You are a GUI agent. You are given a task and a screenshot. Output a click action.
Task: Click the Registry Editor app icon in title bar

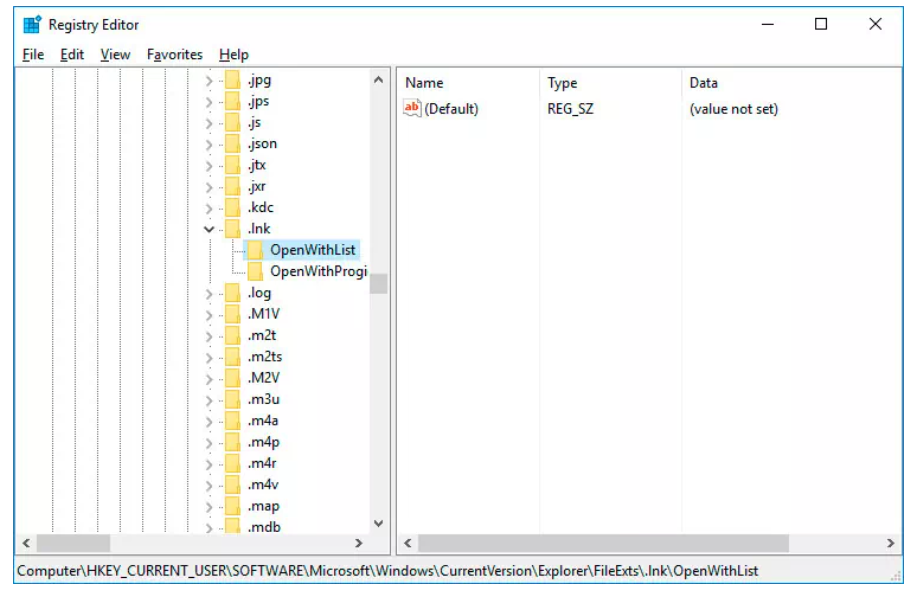point(32,24)
